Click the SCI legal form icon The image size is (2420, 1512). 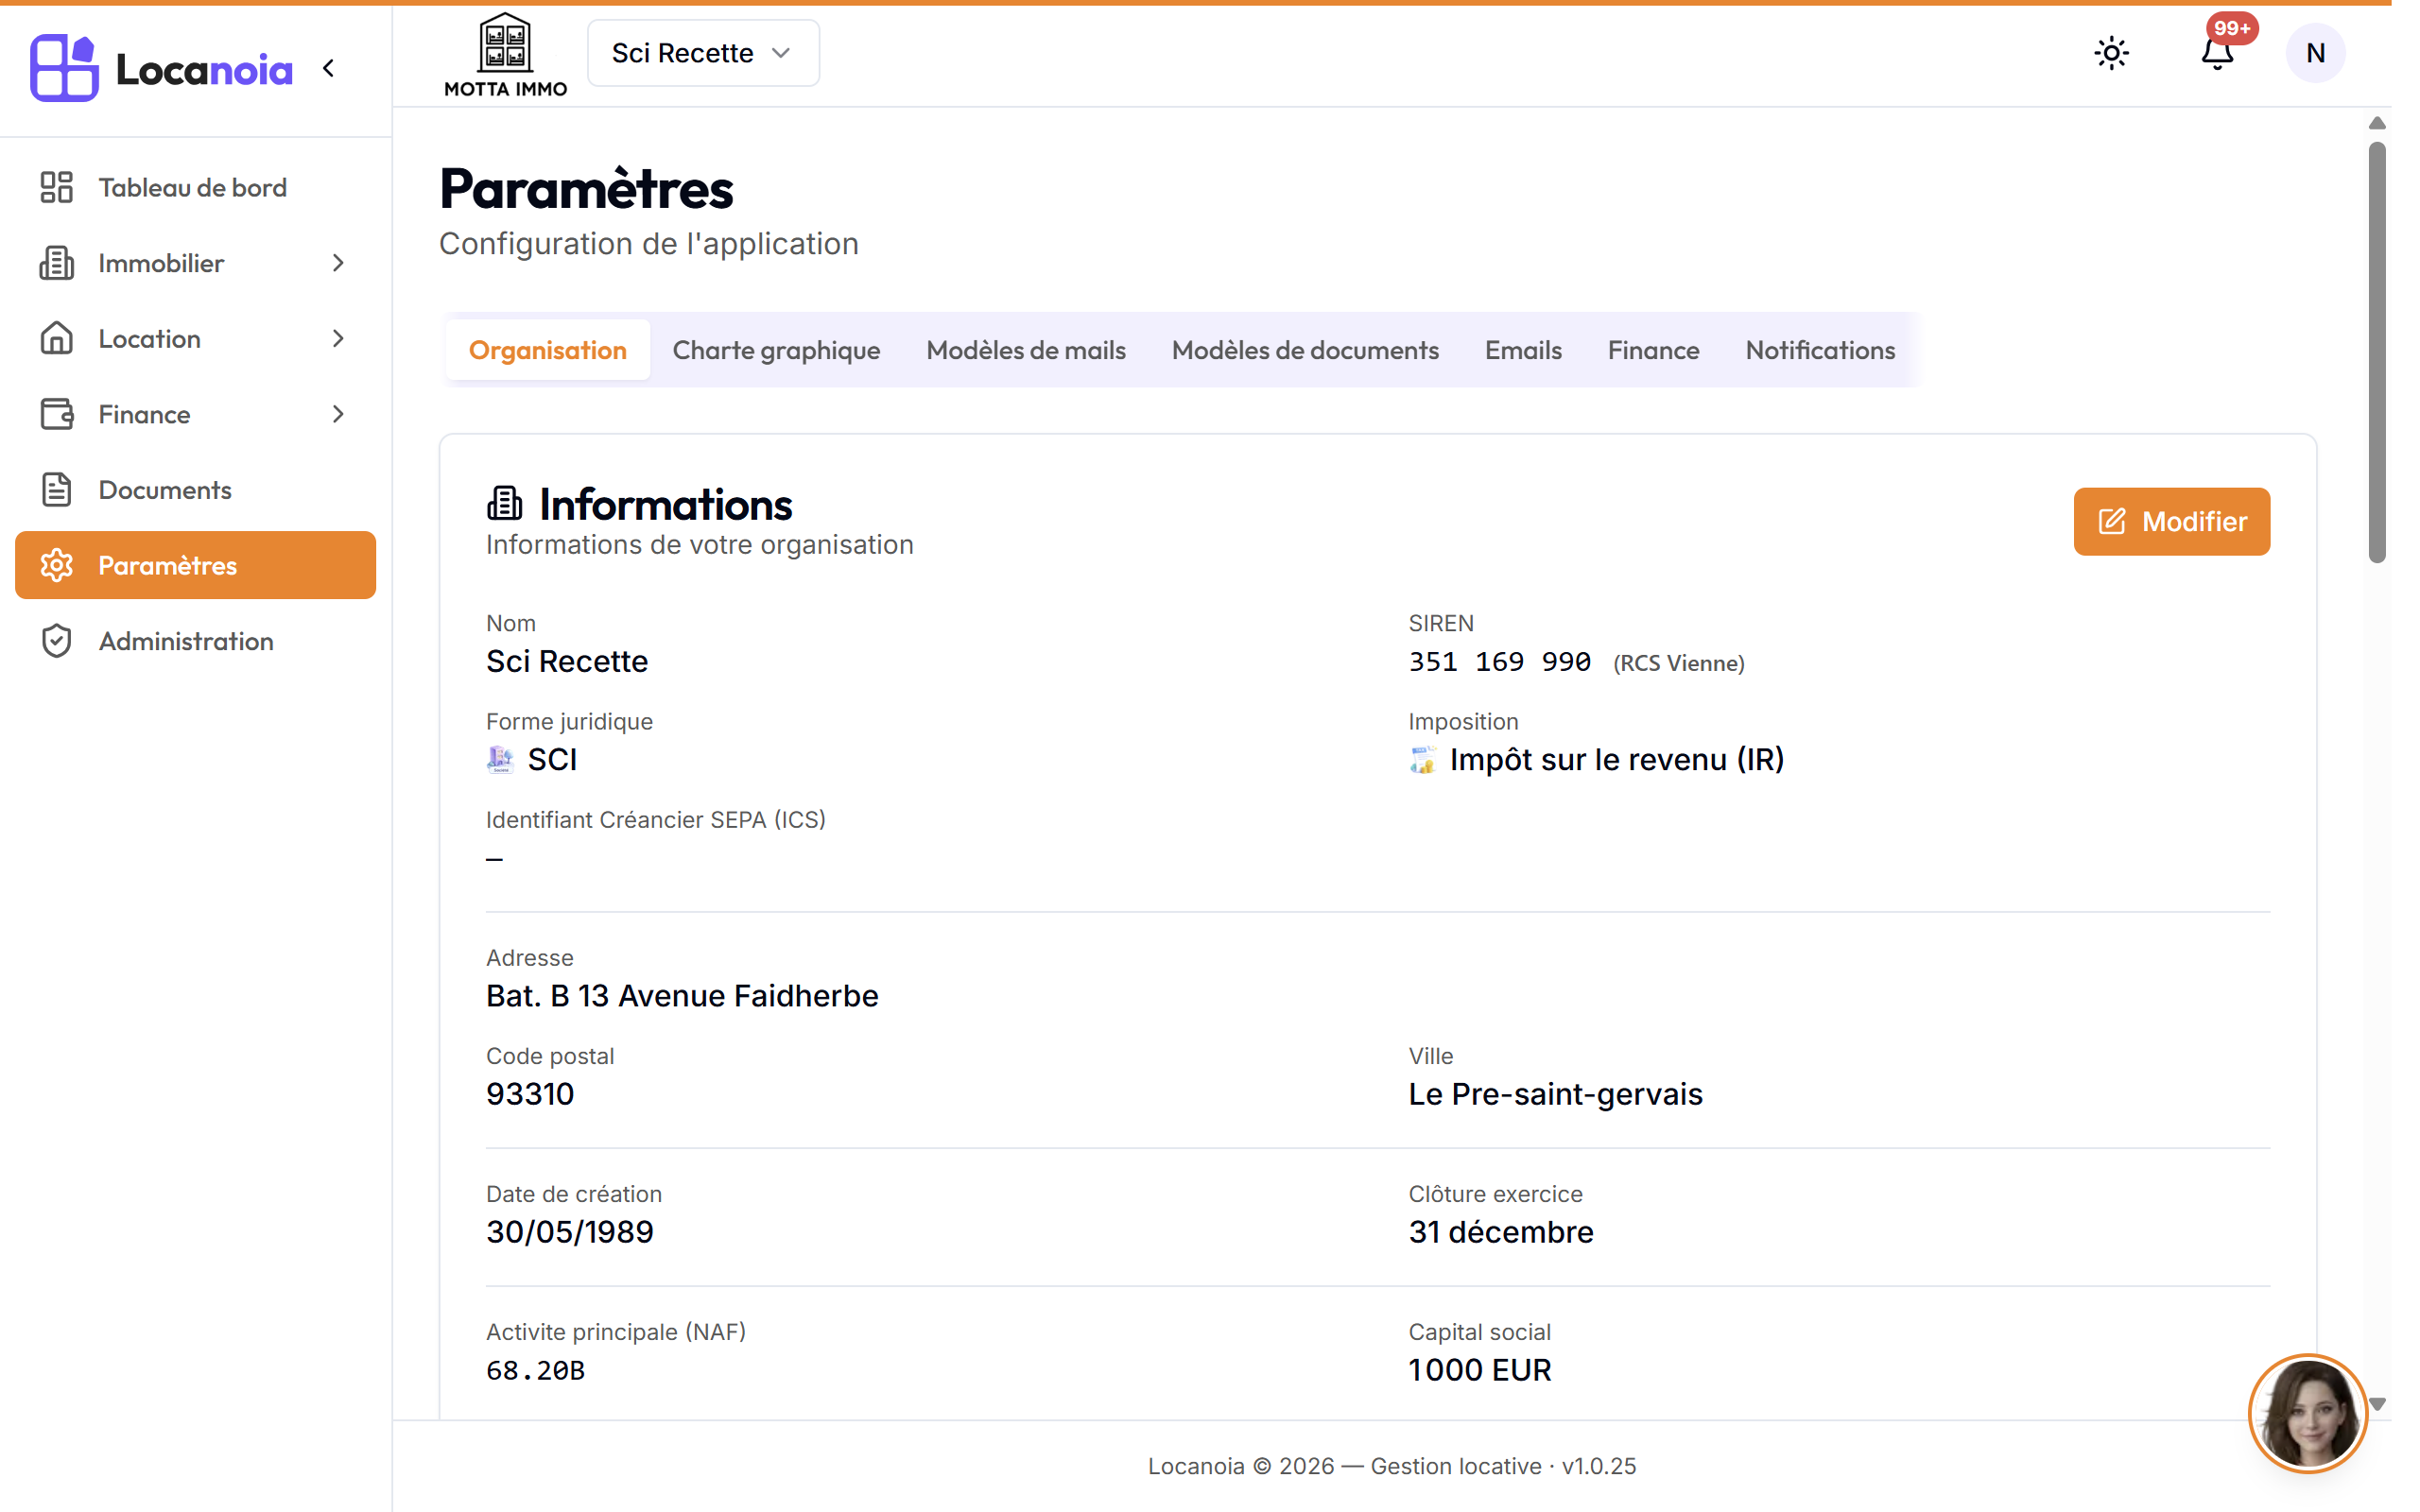(x=500, y=760)
